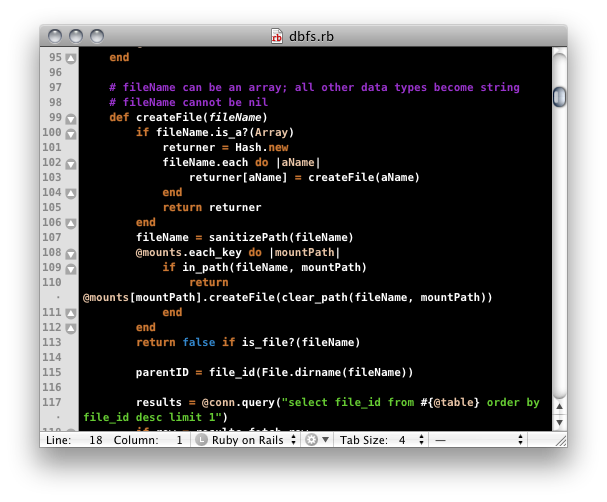Click line number 113 in the gutter
Viewport: 607px width, 502px height.
pos(54,343)
